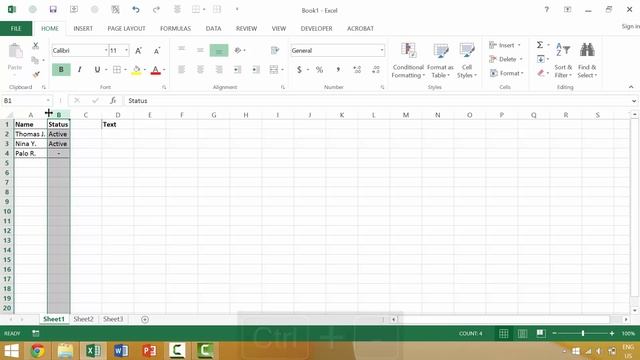Switch to INSERT tab
Screen dimensions: 640x360
coord(83,29)
